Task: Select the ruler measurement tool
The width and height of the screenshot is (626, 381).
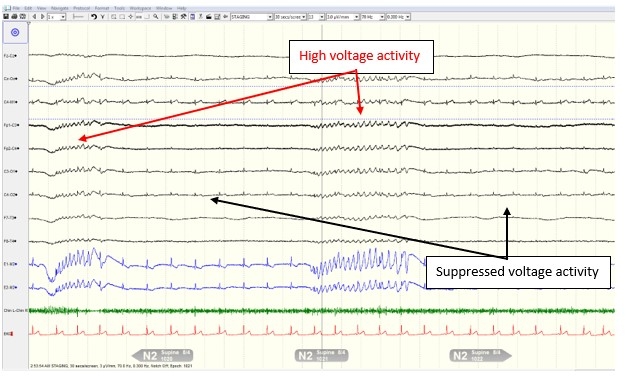Action: pos(78,17)
